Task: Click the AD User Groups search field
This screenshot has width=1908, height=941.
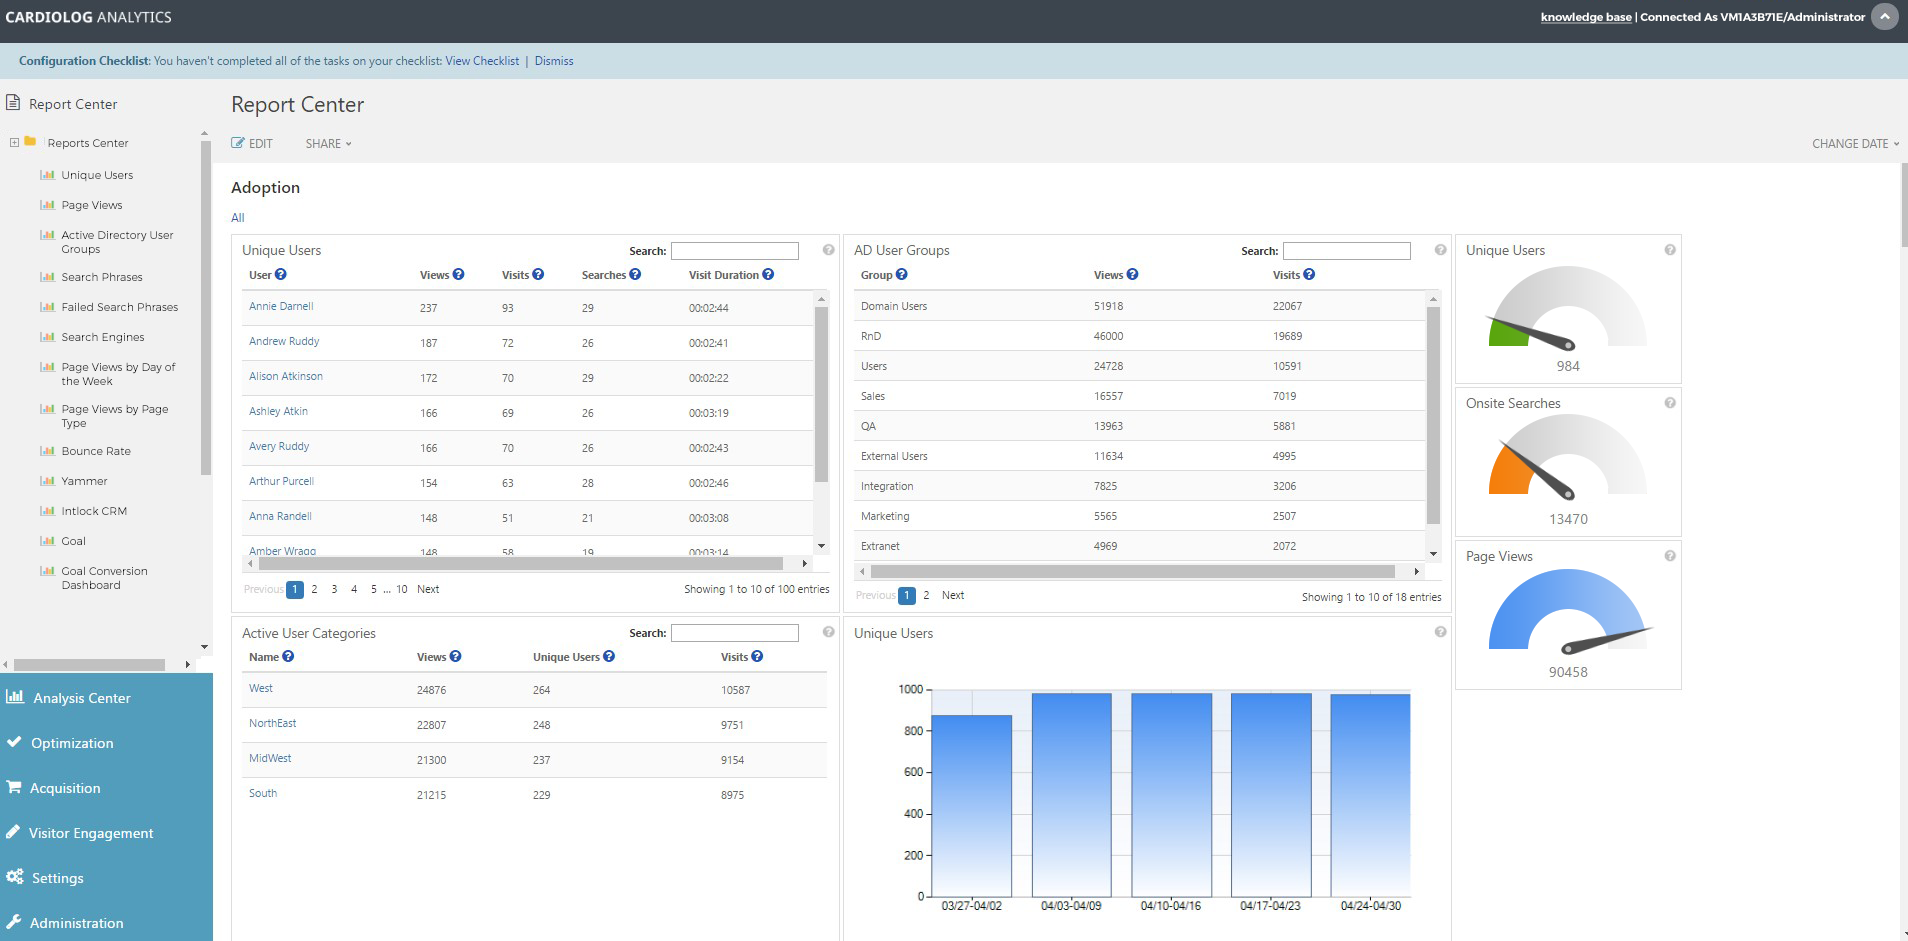Action: (1347, 251)
